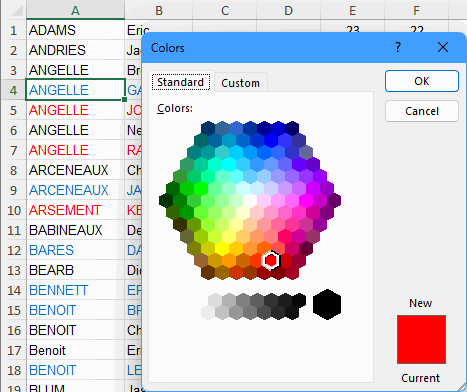467x392 pixels.
Task: Click the help question mark icon
Action: pyautogui.click(x=398, y=47)
